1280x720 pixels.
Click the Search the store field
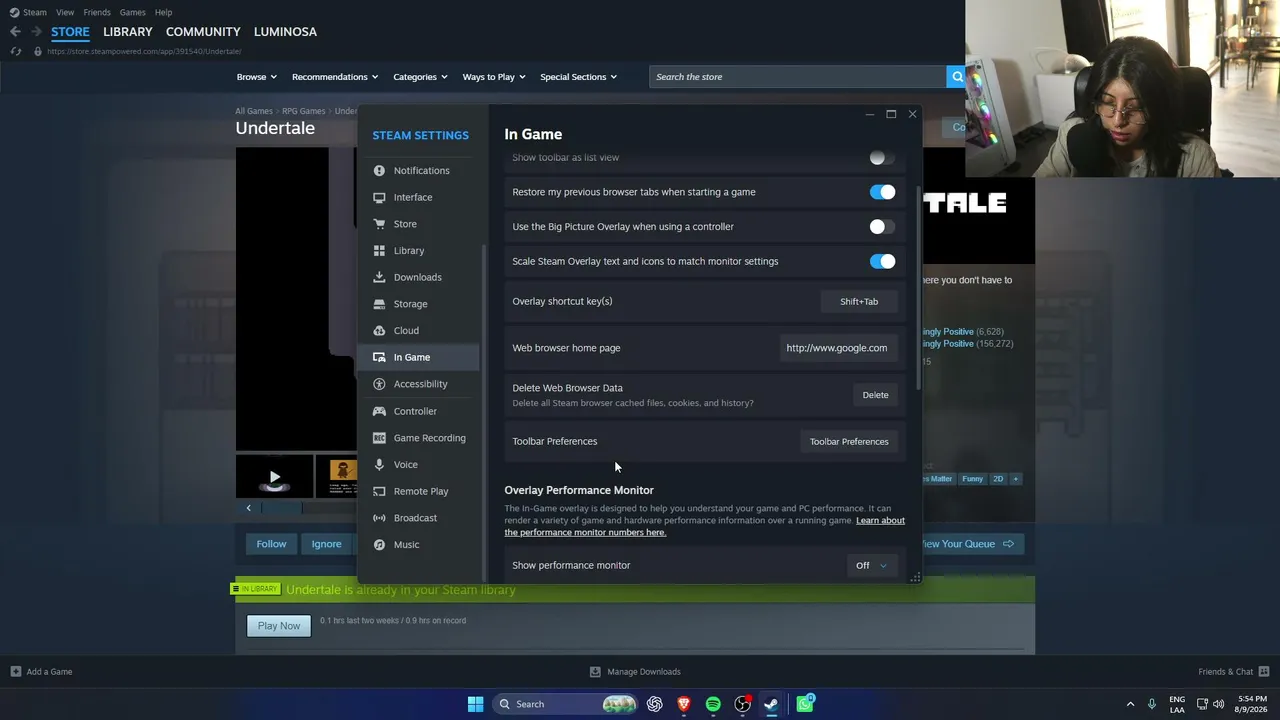coord(798,77)
